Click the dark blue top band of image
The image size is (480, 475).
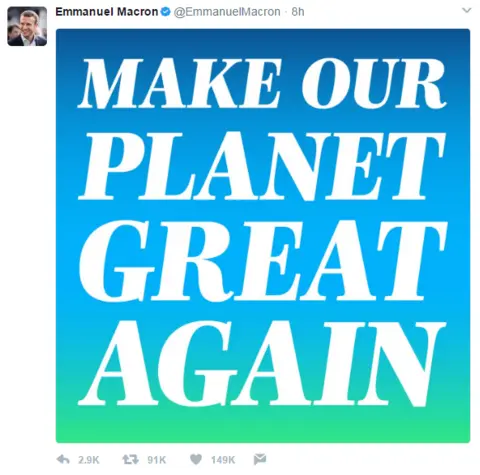point(263,42)
